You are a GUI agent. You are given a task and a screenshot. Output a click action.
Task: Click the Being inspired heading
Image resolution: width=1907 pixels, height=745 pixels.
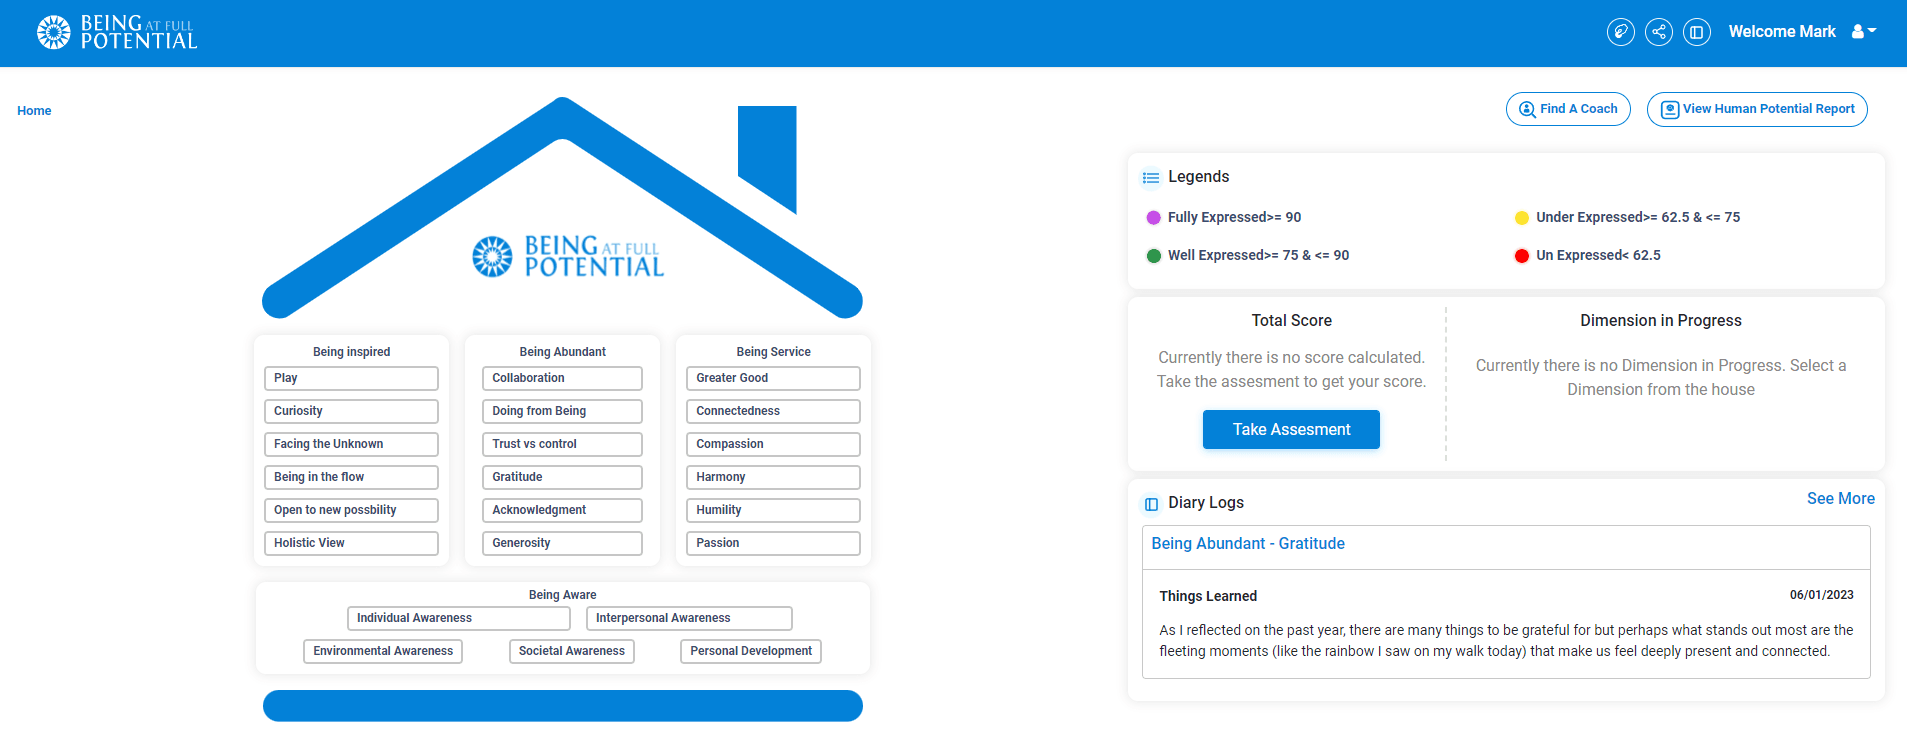(351, 352)
